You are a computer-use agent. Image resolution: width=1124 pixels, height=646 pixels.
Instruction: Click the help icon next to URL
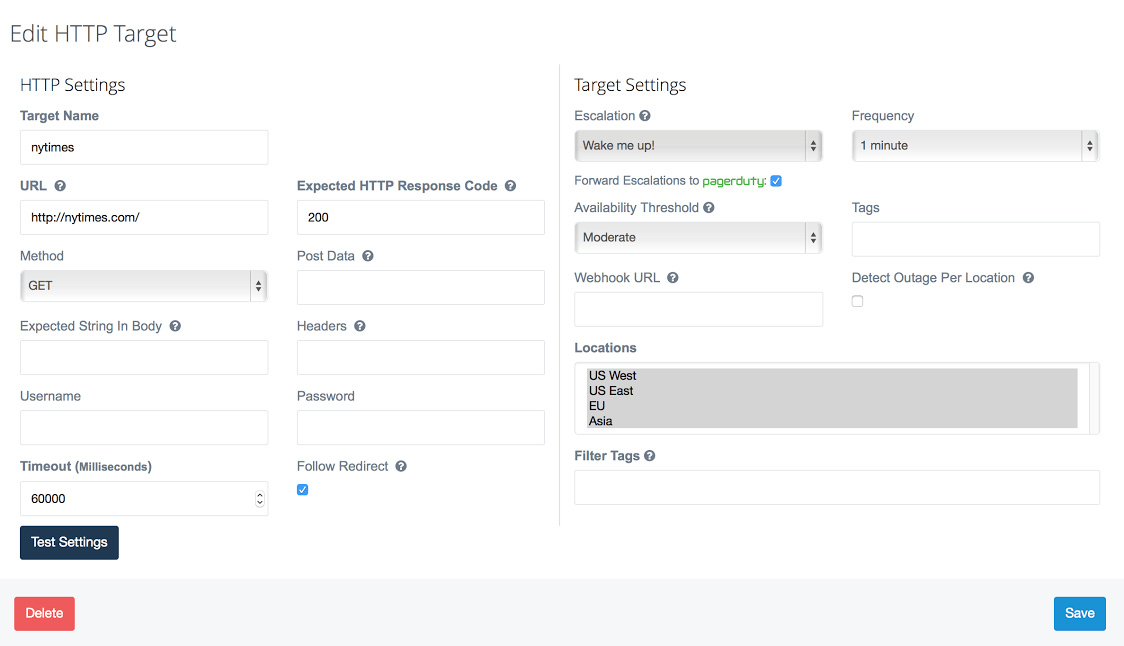60,186
